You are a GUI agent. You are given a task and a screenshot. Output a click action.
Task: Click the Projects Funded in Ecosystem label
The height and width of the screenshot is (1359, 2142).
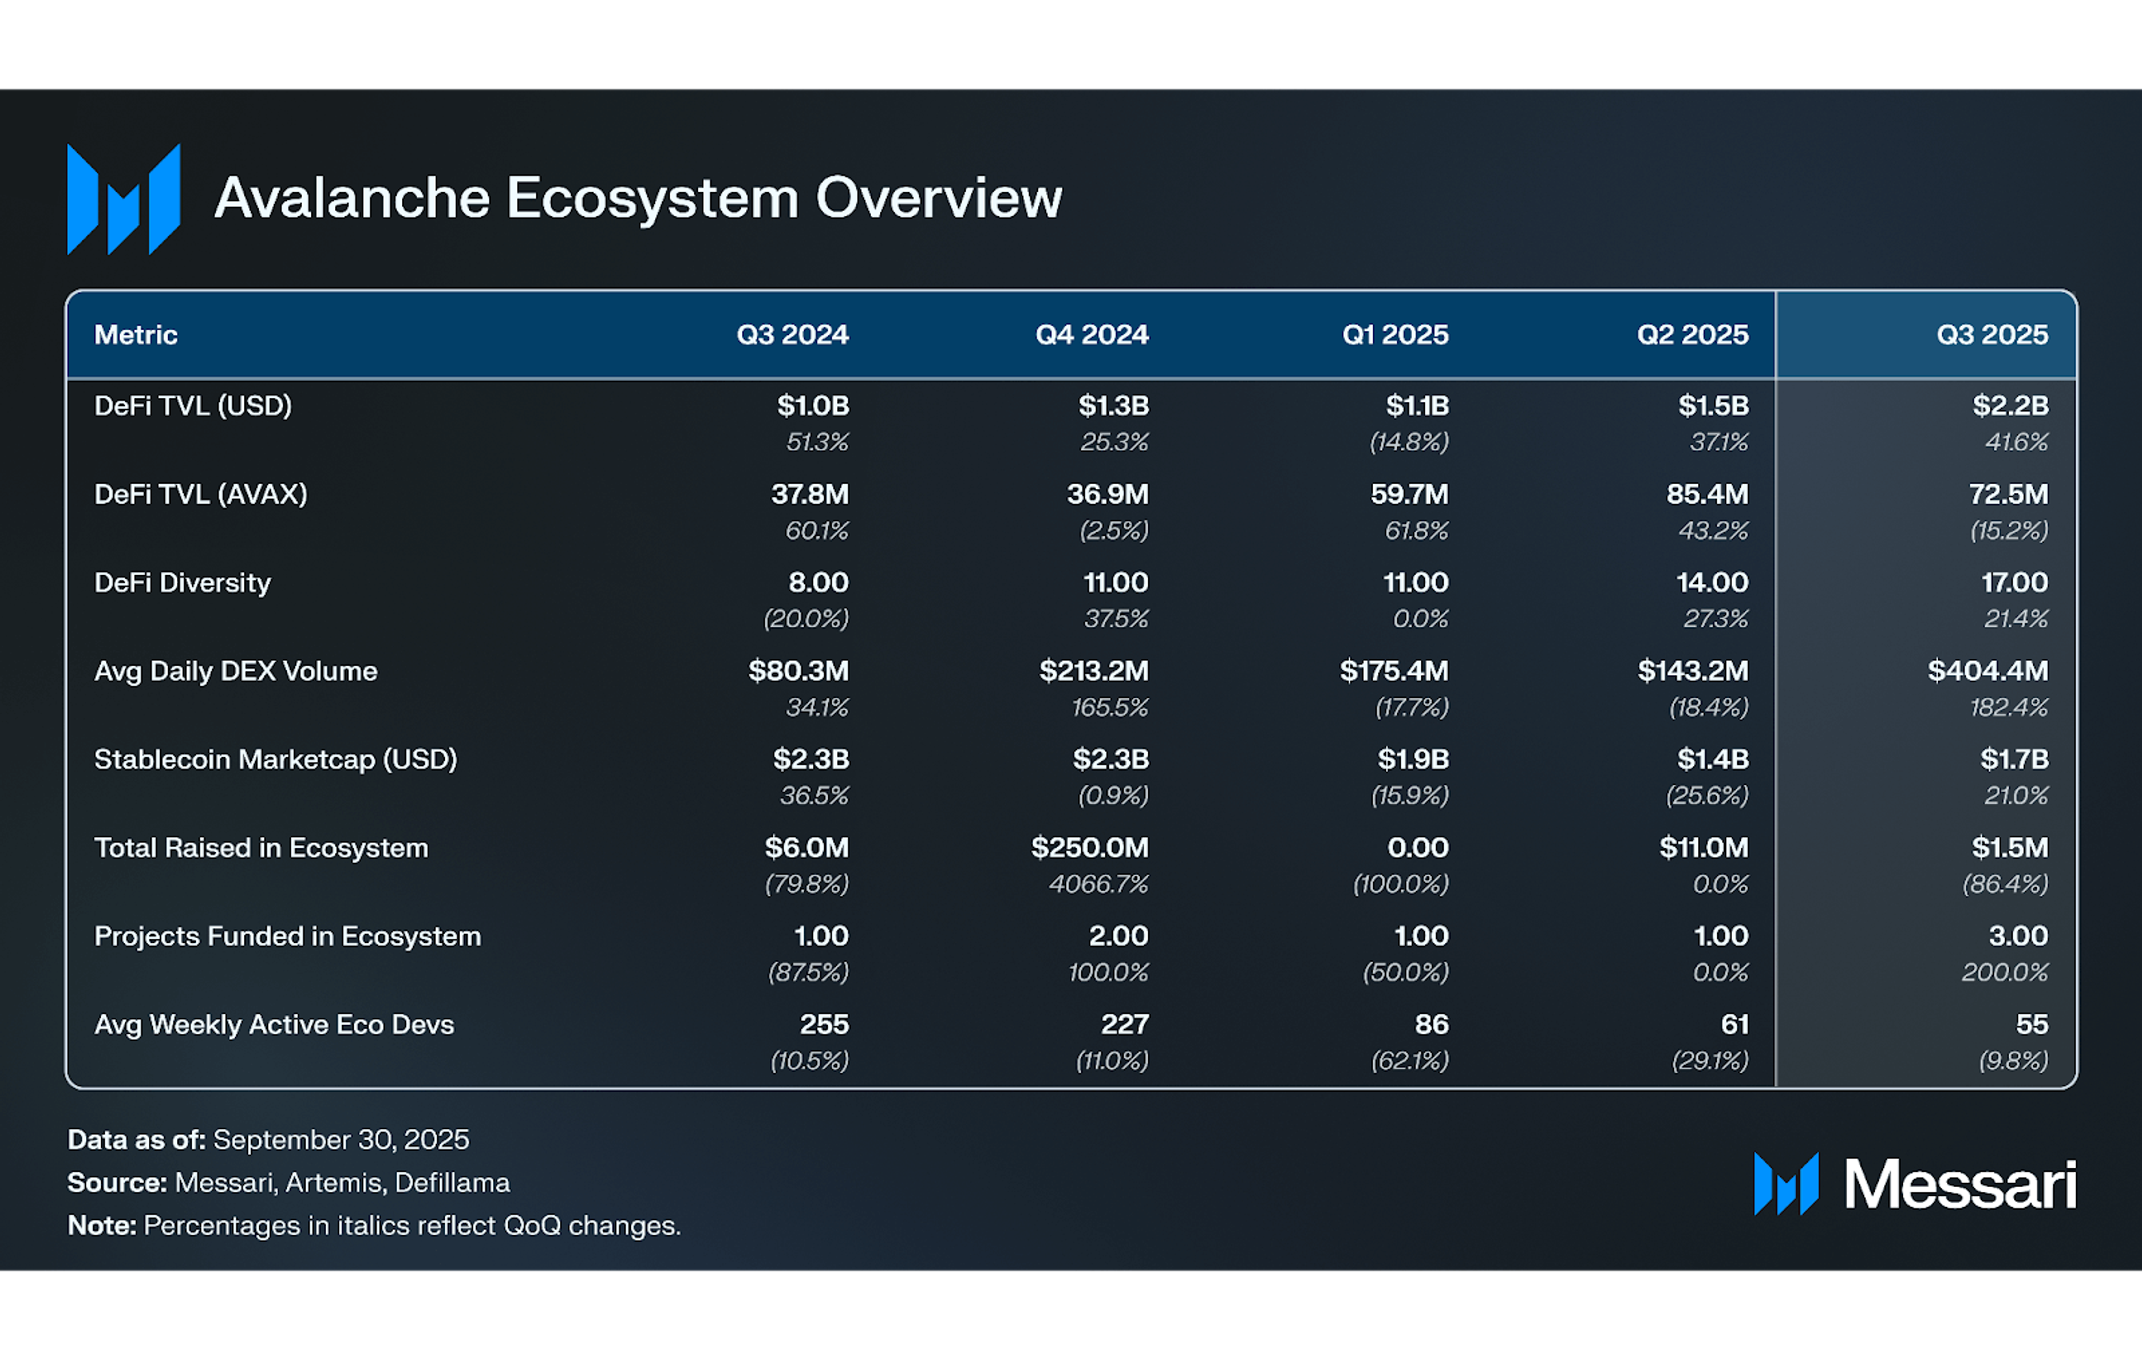288,936
